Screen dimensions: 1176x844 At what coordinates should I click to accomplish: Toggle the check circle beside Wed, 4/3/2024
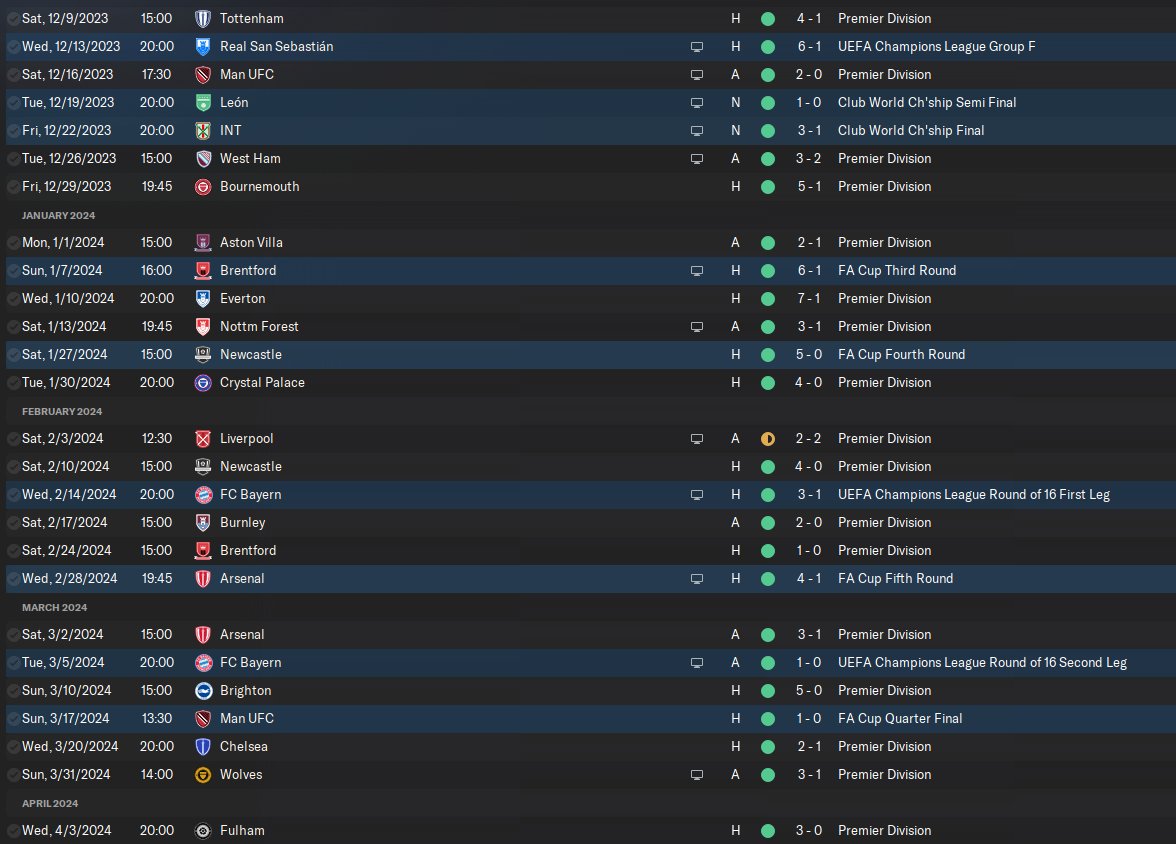(x=13, y=830)
